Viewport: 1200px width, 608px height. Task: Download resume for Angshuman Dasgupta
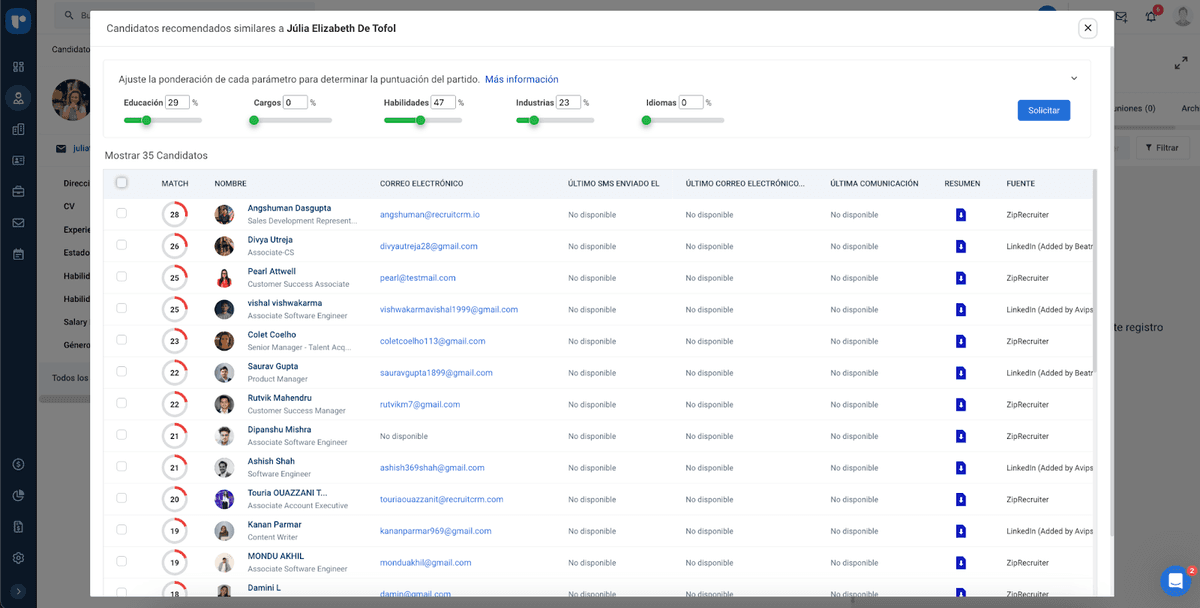click(x=960, y=214)
